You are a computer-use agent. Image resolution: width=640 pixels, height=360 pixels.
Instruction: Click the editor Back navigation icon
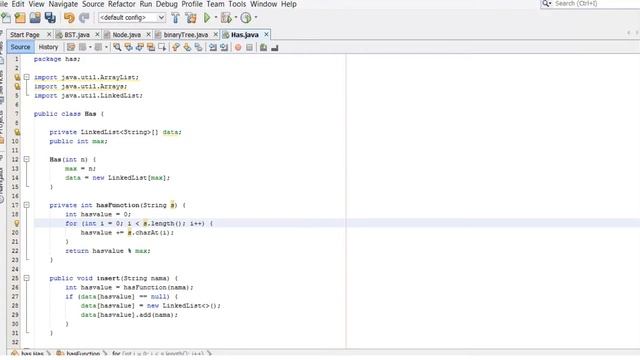(82, 47)
